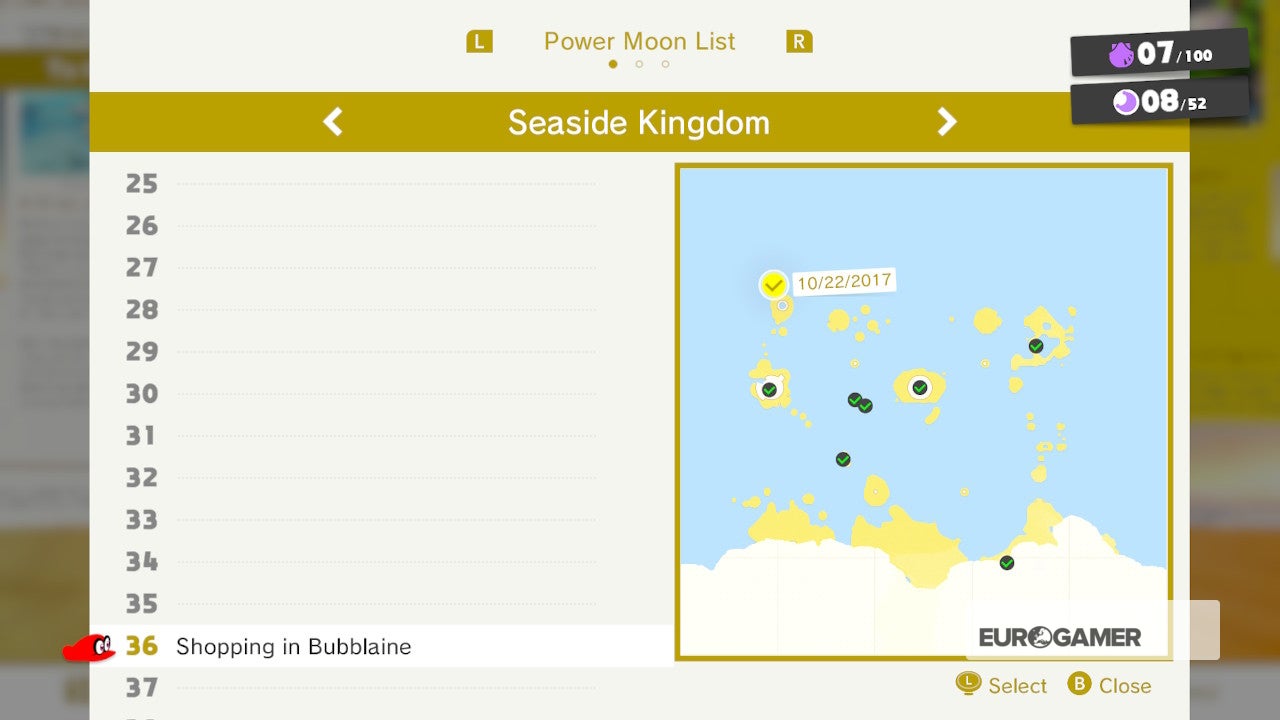Select the first page indicator dot
Viewport: 1280px width, 720px height.
click(613, 64)
